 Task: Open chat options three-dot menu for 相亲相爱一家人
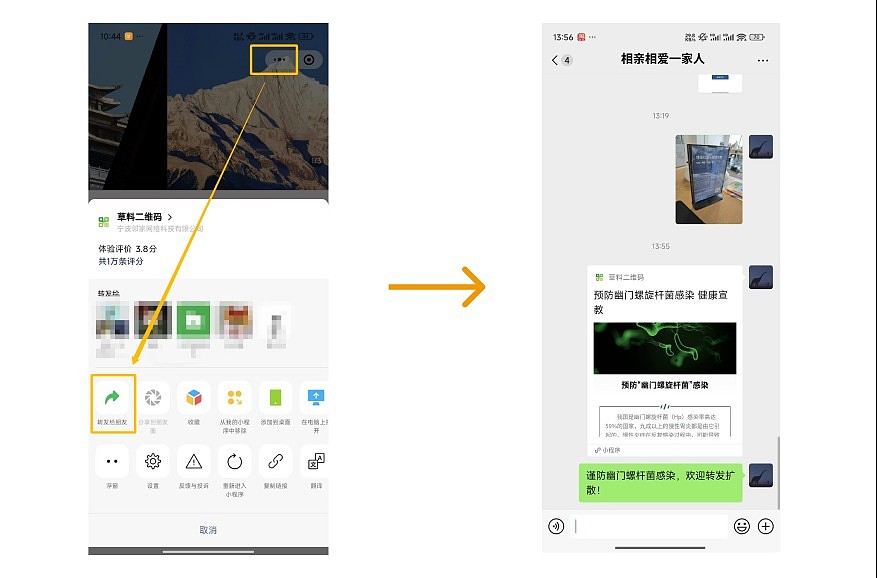pos(763,60)
